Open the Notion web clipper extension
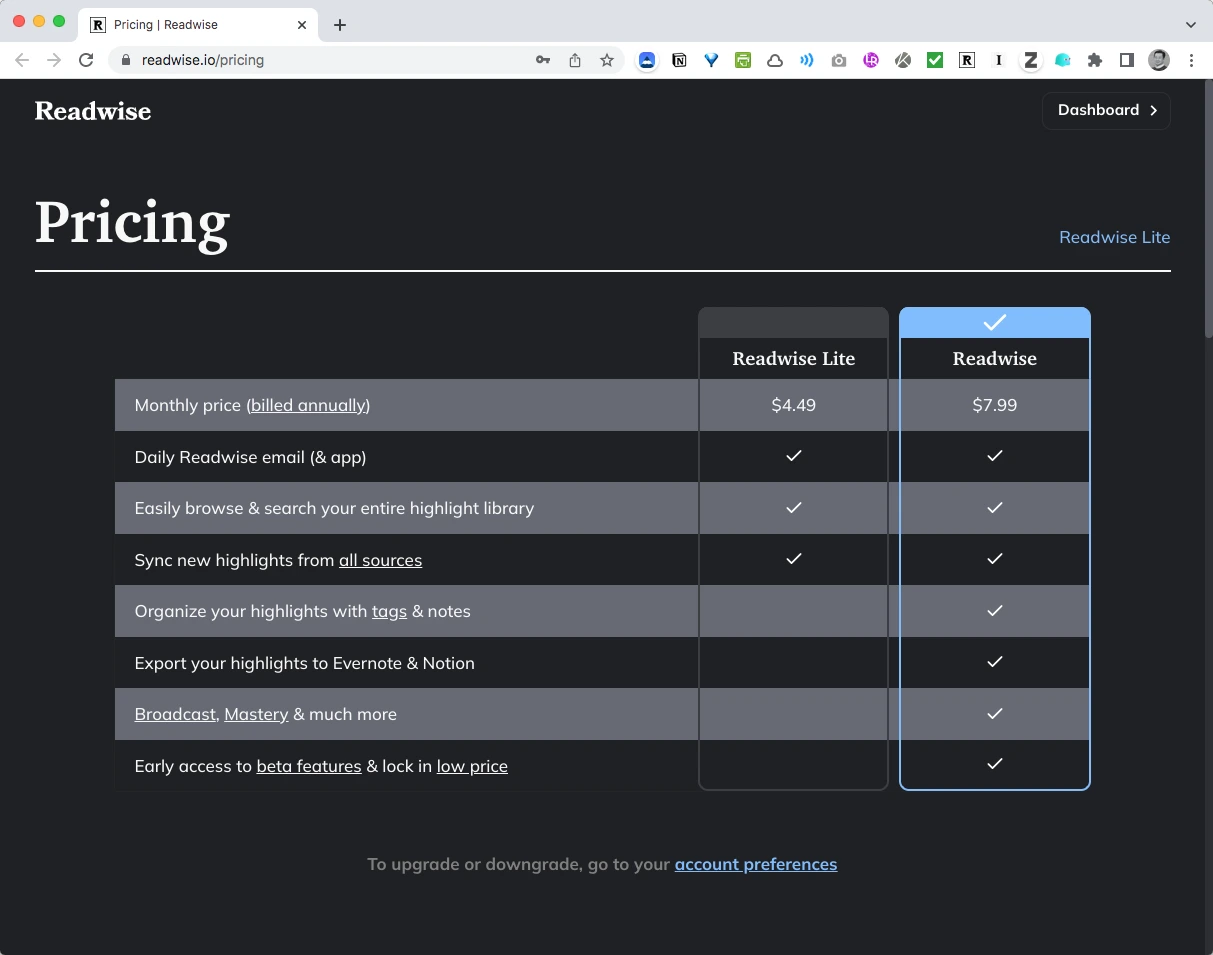The width and height of the screenshot is (1213, 955). (680, 60)
